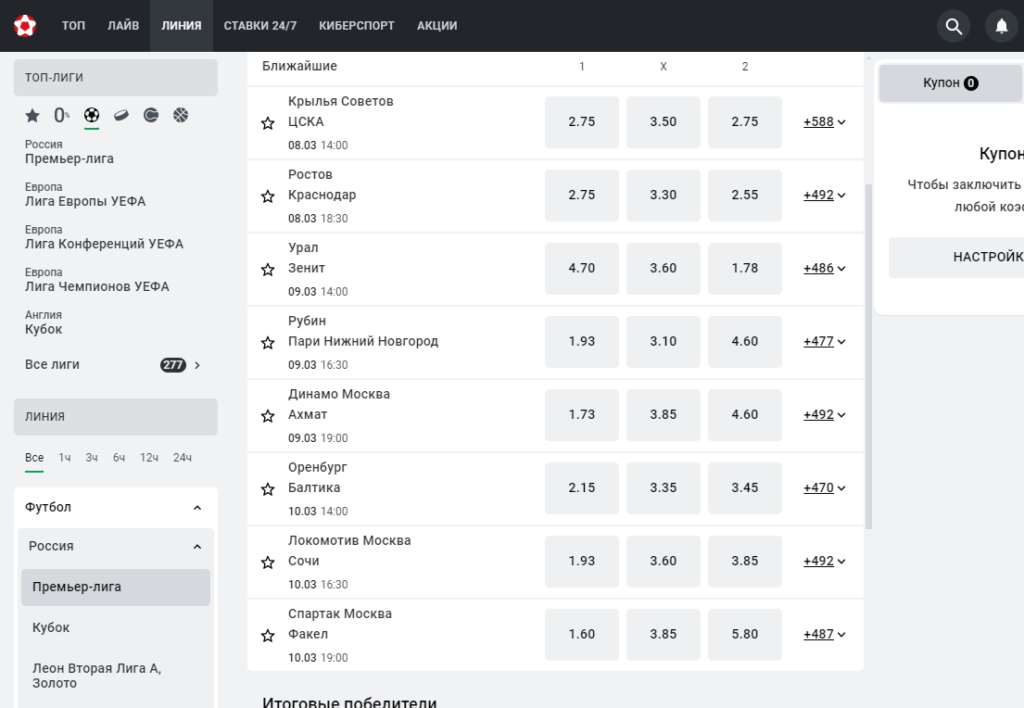Viewport: 1024px width, 708px height.
Task: Open notifications bell icon
Action: click(x=1001, y=26)
